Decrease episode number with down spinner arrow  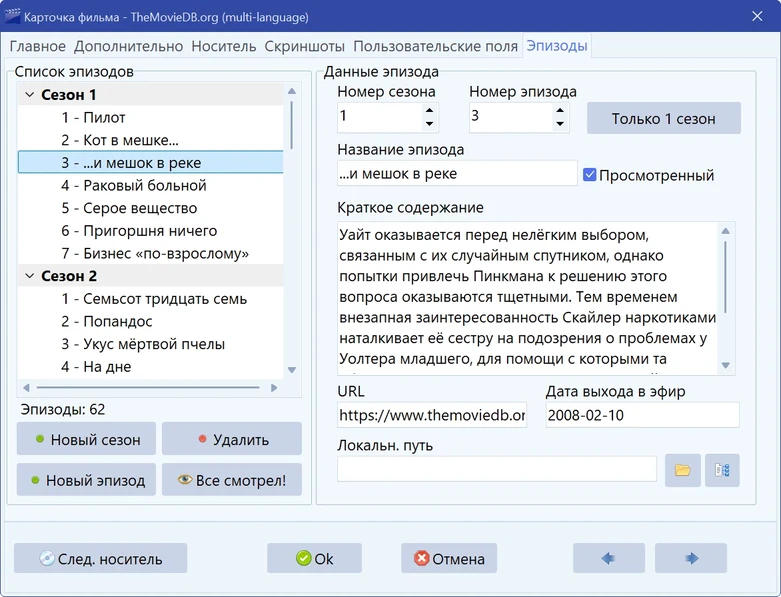coord(560,123)
